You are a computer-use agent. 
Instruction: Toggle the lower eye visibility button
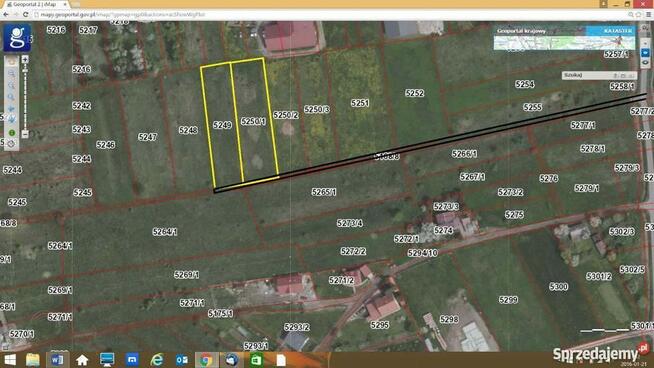pos(645,63)
